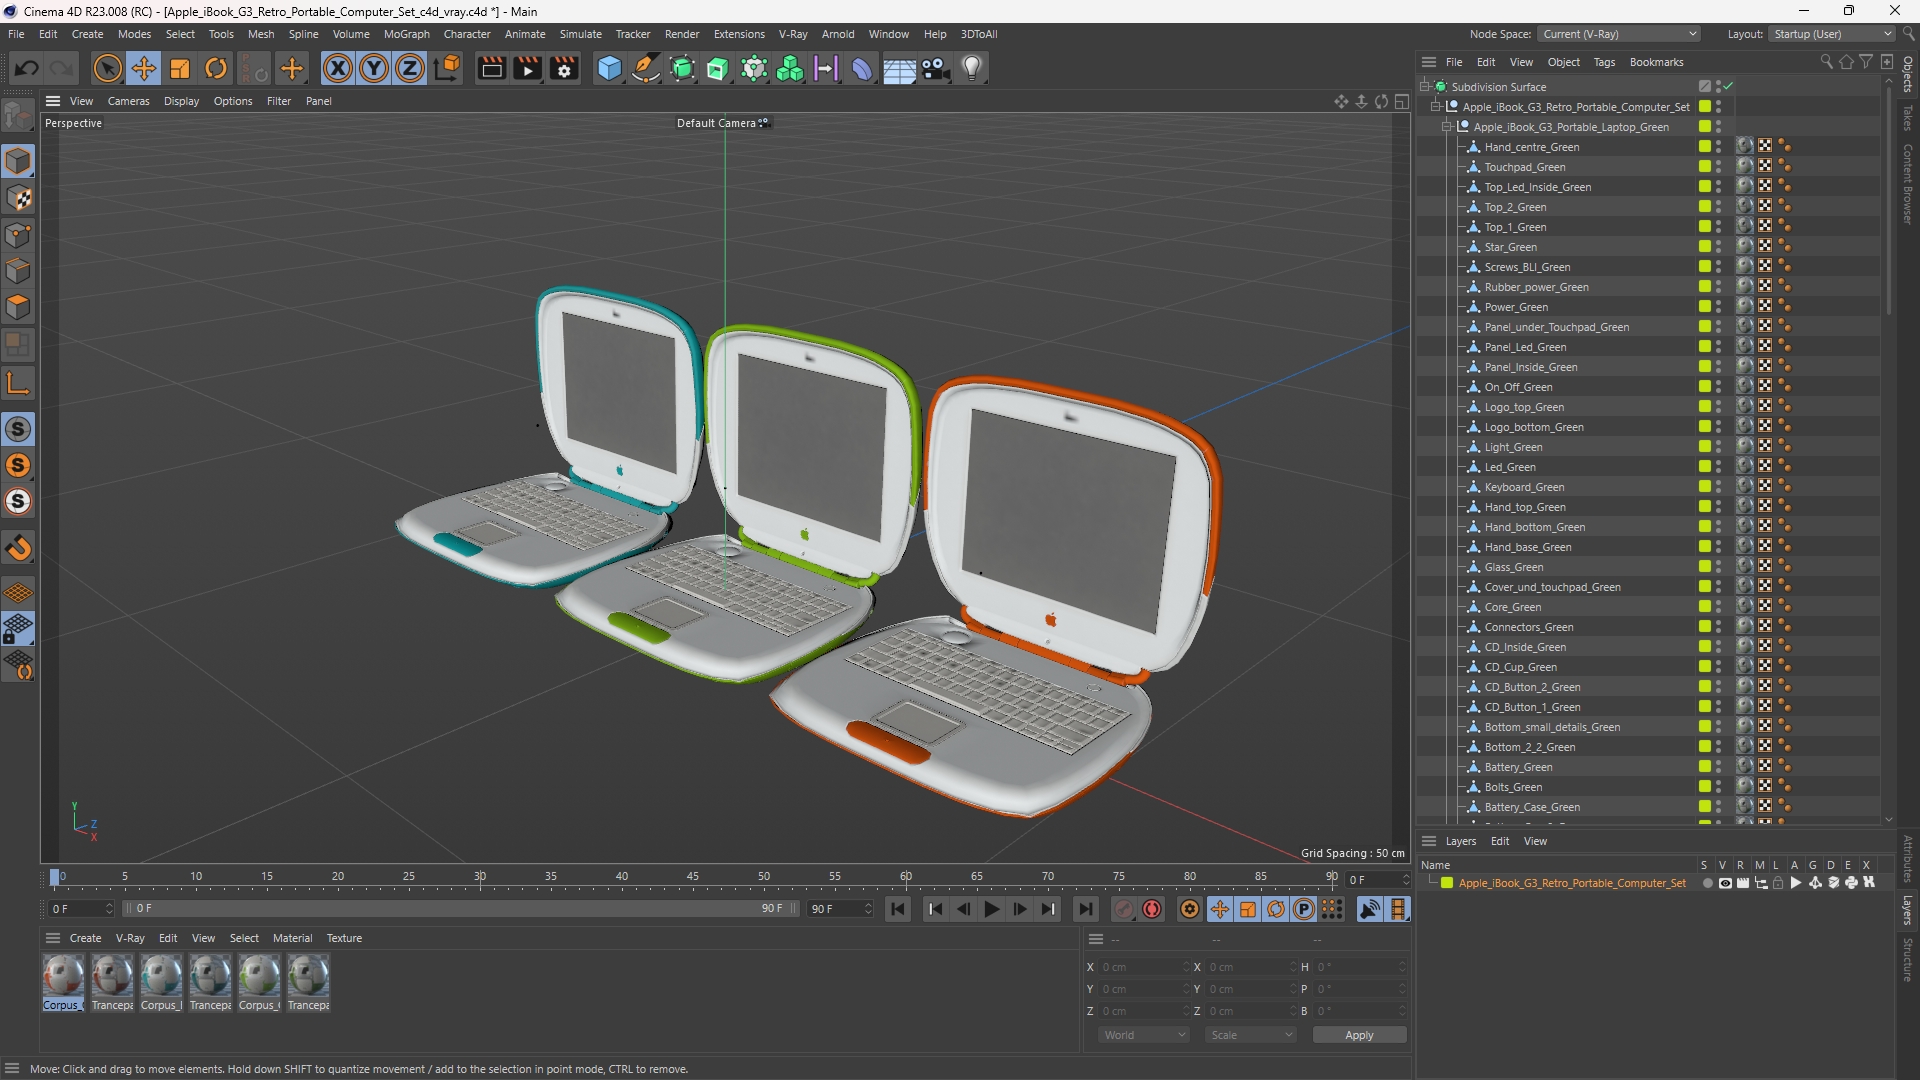
Task: Open Render Settings with the gear clapperboard
Action: click(564, 68)
